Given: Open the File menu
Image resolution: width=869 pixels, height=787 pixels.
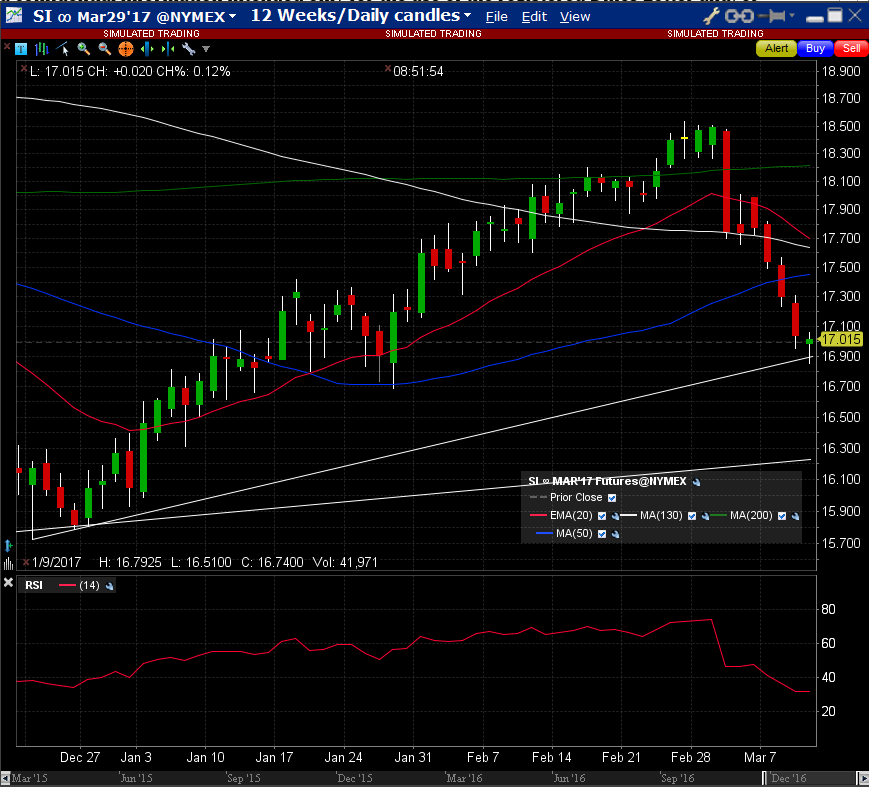Looking at the screenshot, I should coord(496,17).
